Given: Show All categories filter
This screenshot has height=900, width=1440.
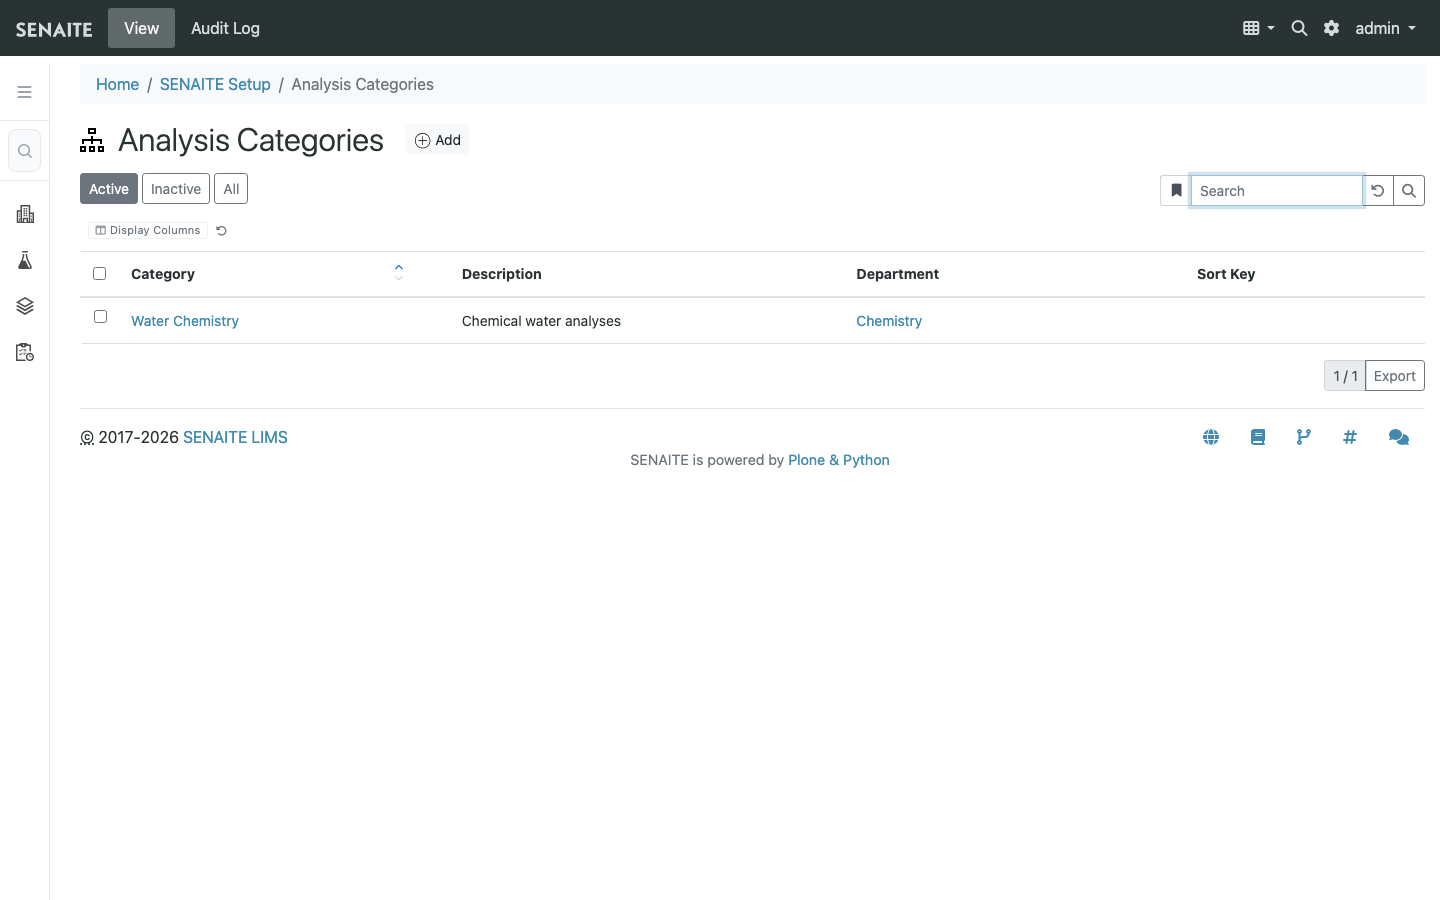Looking at the screenshot, I should click(x=231, y=189).
